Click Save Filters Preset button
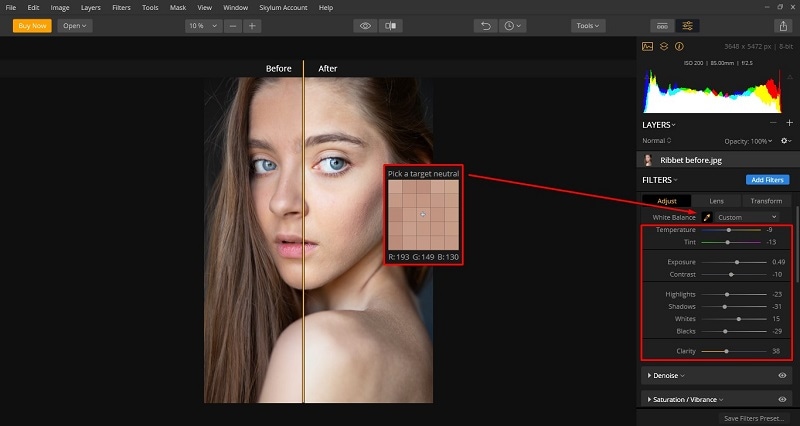Screen dimensions: 800x426 [754, 418]
